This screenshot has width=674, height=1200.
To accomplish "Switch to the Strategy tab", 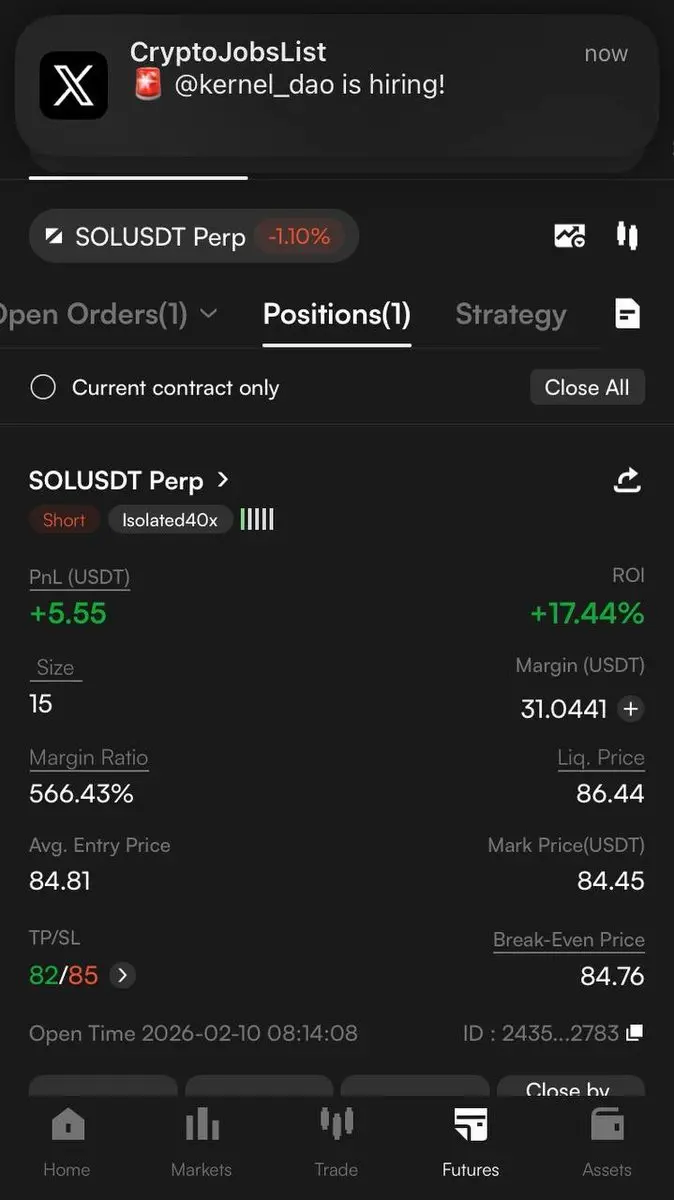I will click(x=511, y=314).
